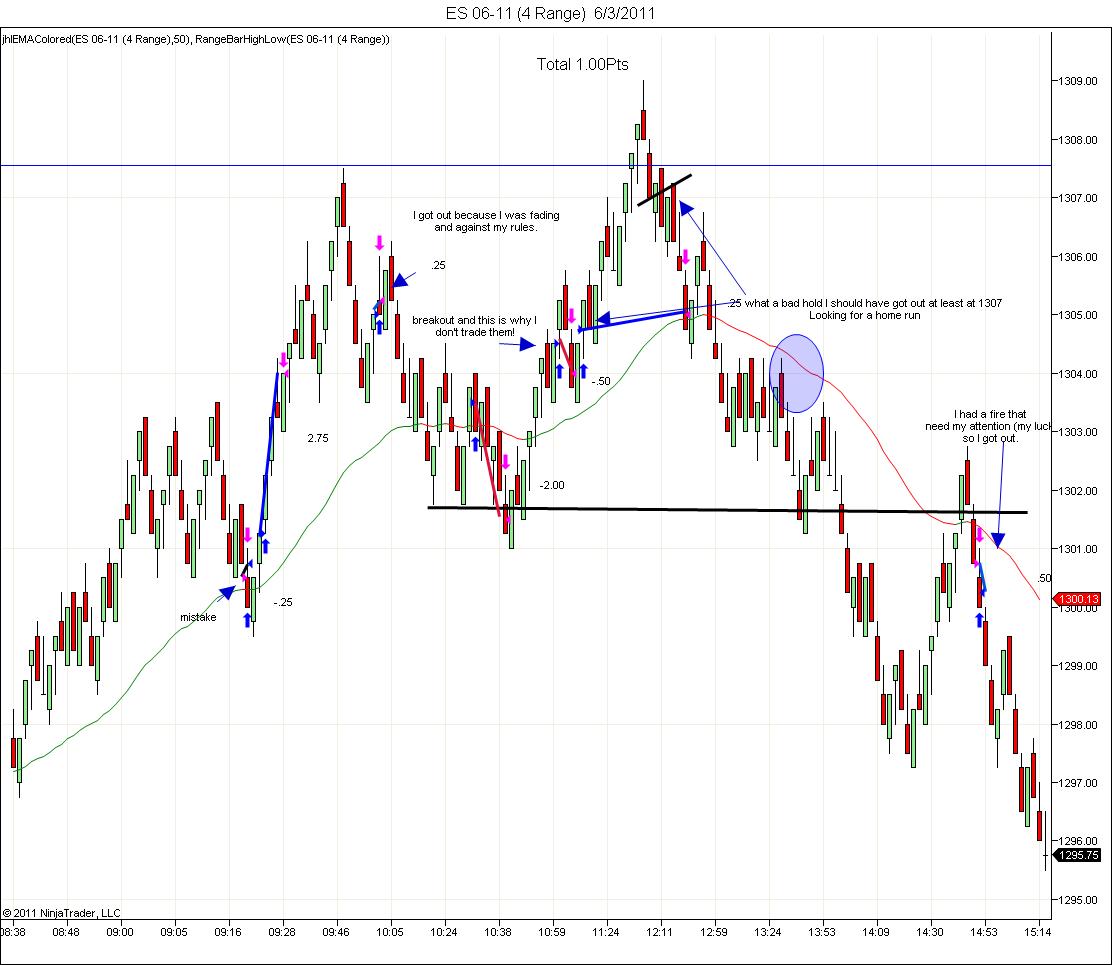Click the 1308.00 price axis label
This screenshot has height=965, width=1112.
(x=1077, y=140)
